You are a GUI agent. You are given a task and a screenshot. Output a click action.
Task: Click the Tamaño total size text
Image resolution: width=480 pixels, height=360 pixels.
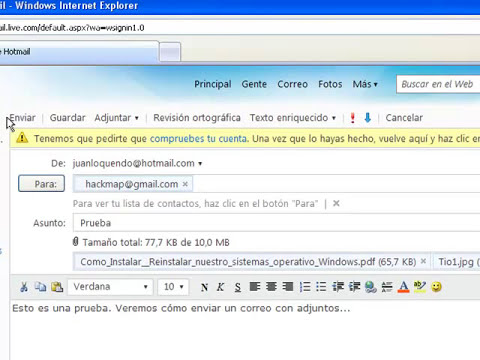(156, 242)
